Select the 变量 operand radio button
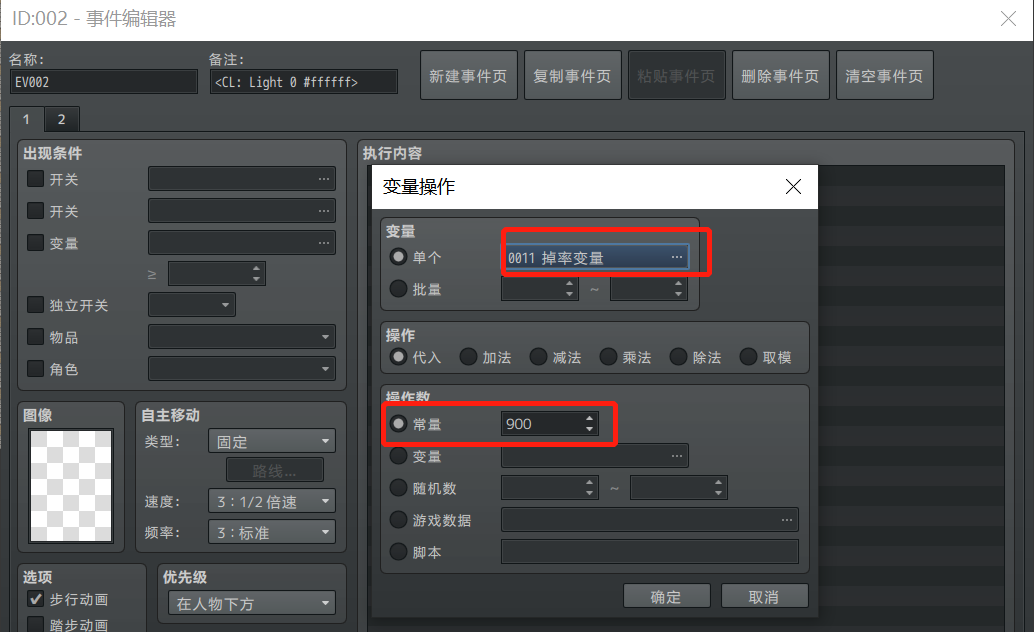This screenshot has width=1034, height=632. click(398, 455)
